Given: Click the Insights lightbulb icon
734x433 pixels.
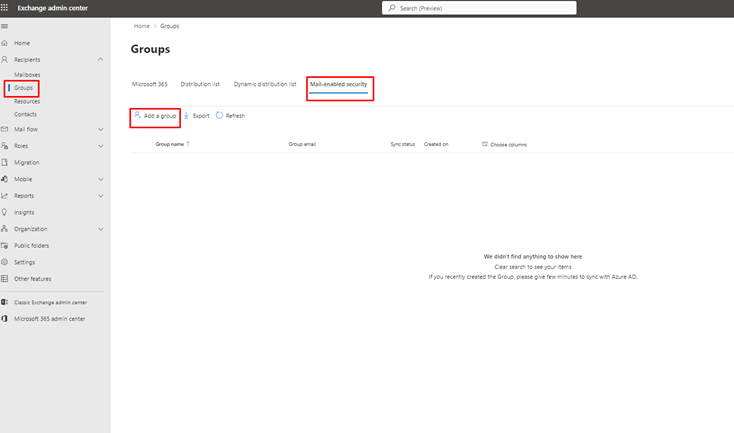Looking at the screenshot, I should click(5, 212).
